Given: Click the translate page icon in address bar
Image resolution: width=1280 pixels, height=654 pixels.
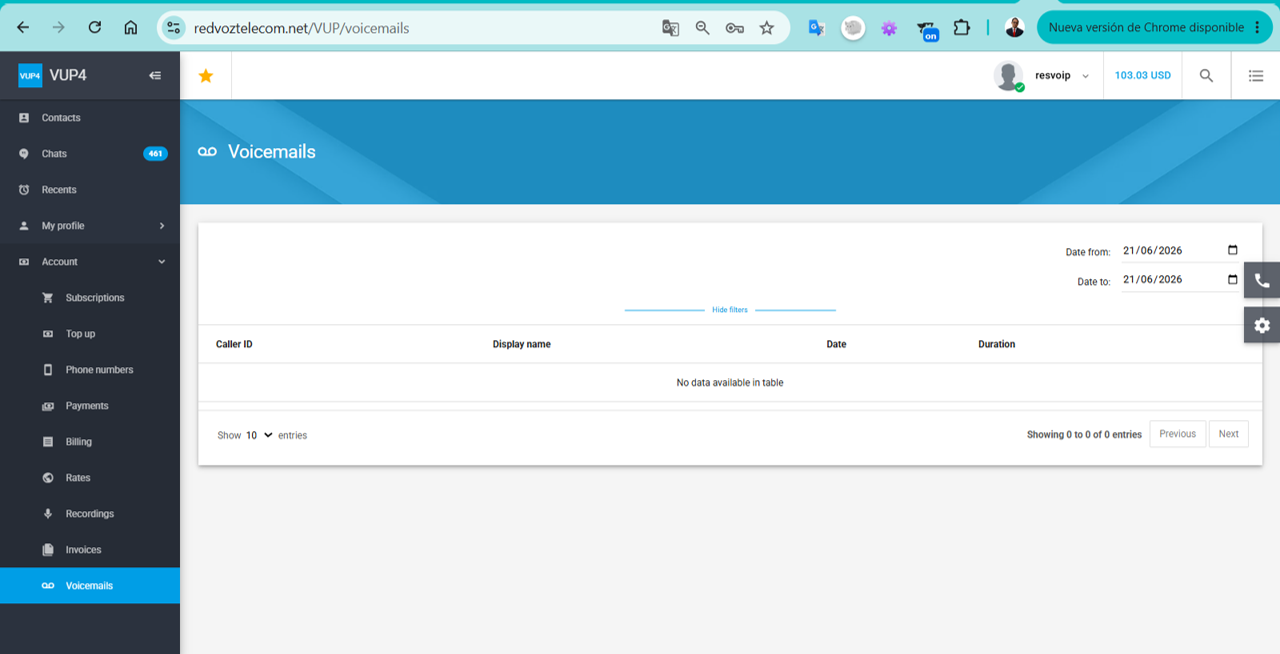Looking at the screenshot, I should coord(671,28).
